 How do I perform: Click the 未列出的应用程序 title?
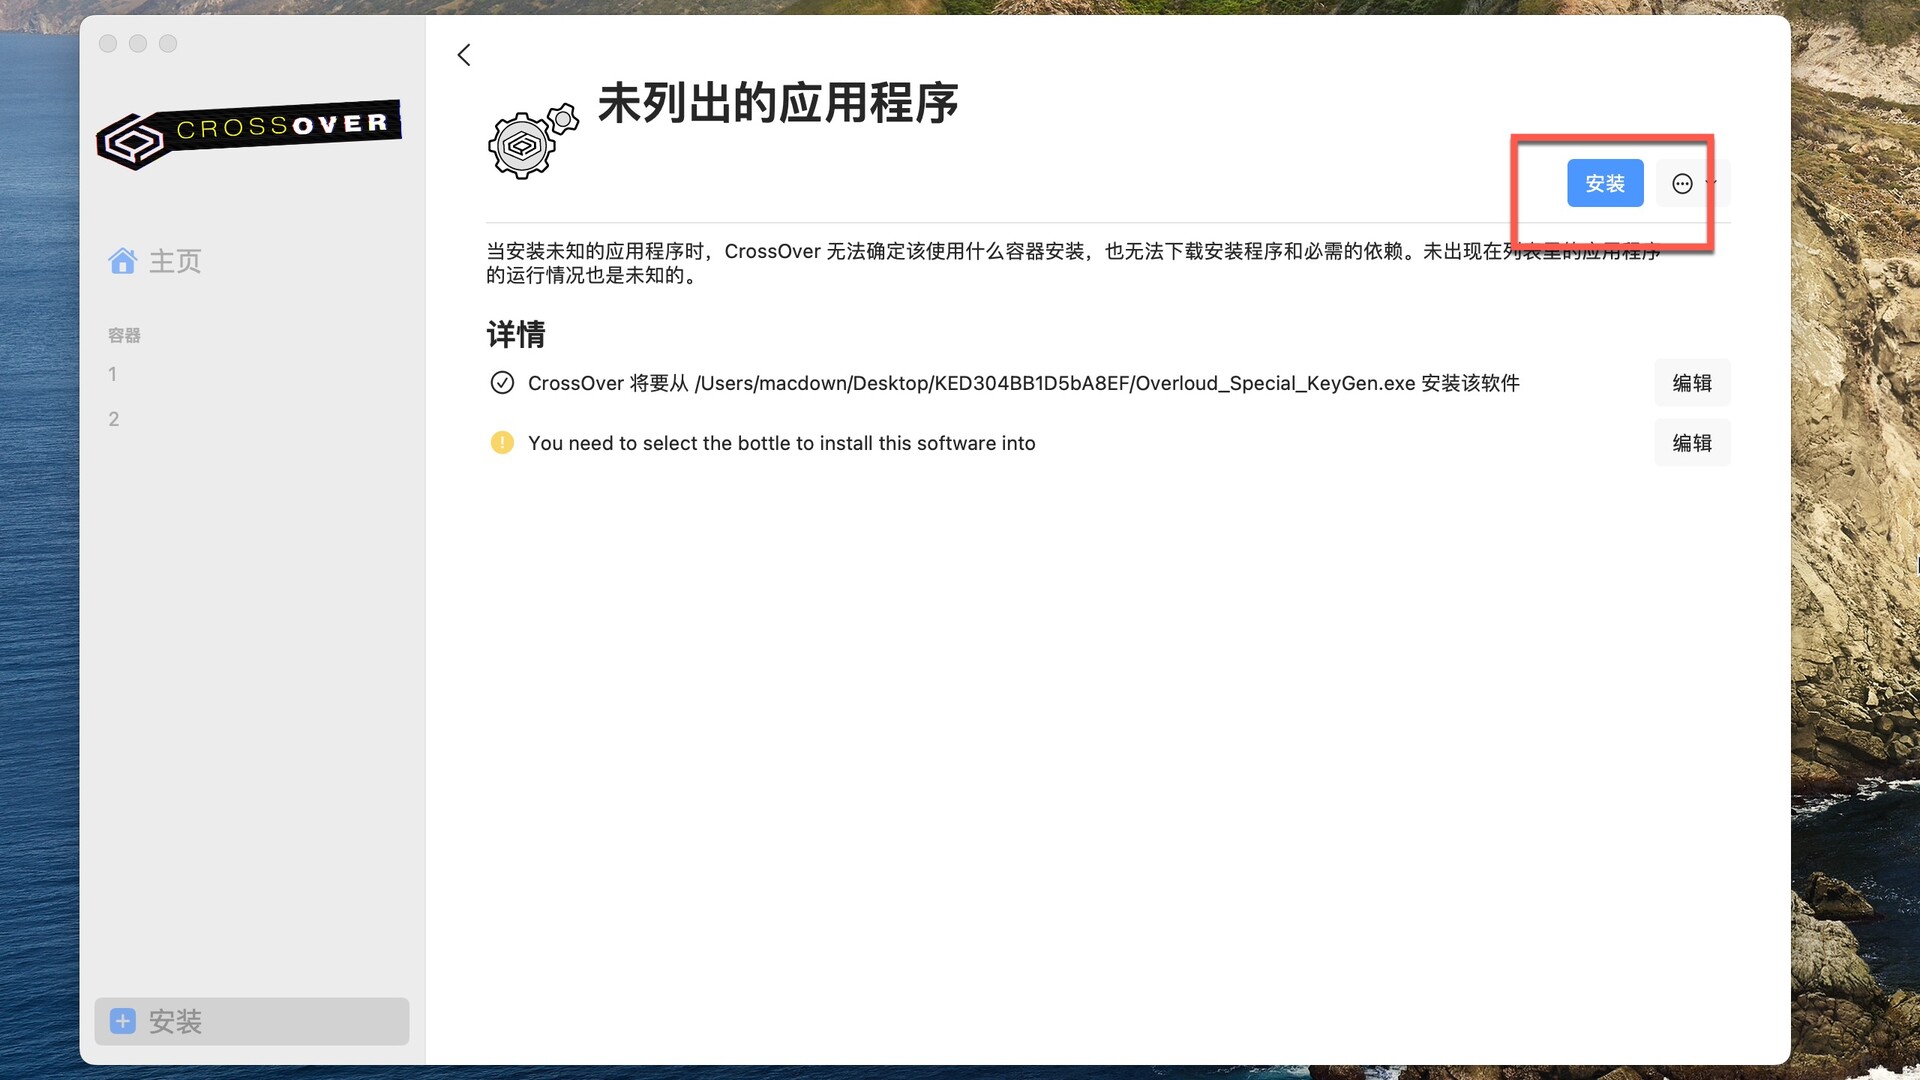[x=778, y=103]
